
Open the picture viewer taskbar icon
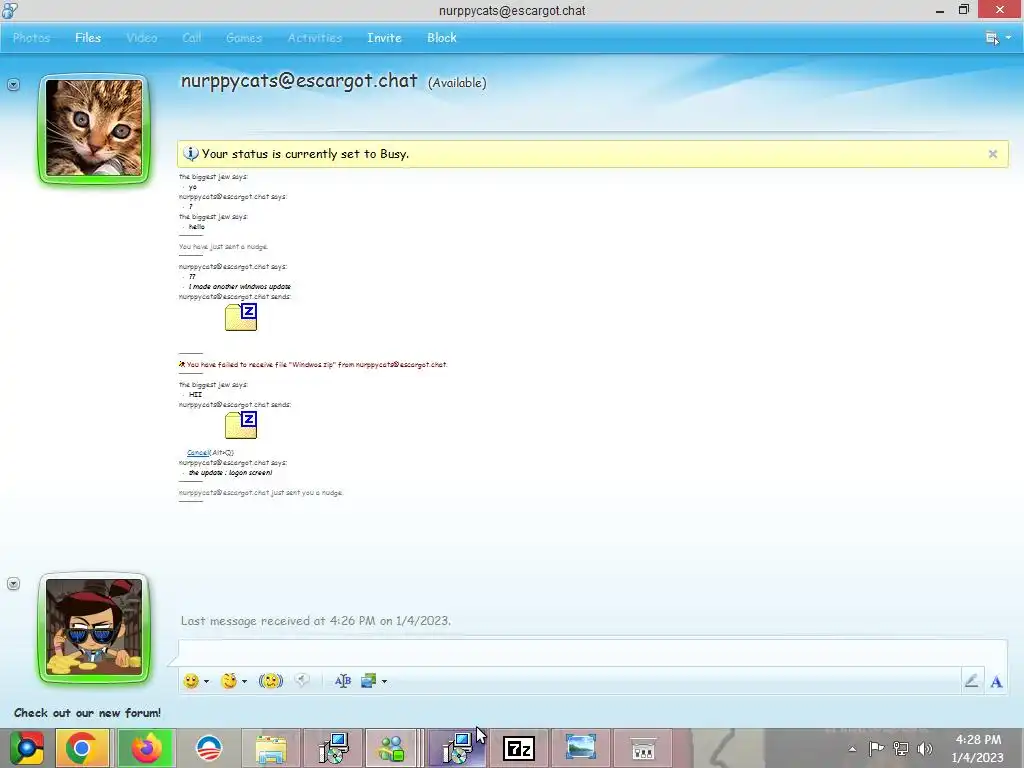click(581, 748)
